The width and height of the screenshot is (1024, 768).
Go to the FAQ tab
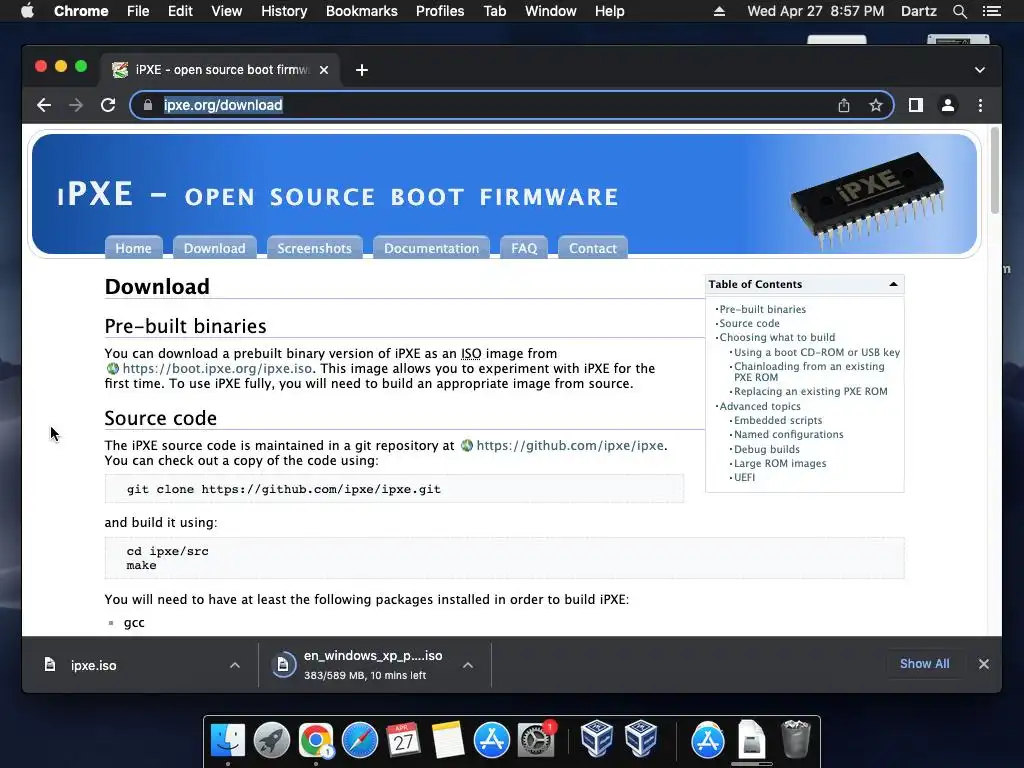pos(524,248)
